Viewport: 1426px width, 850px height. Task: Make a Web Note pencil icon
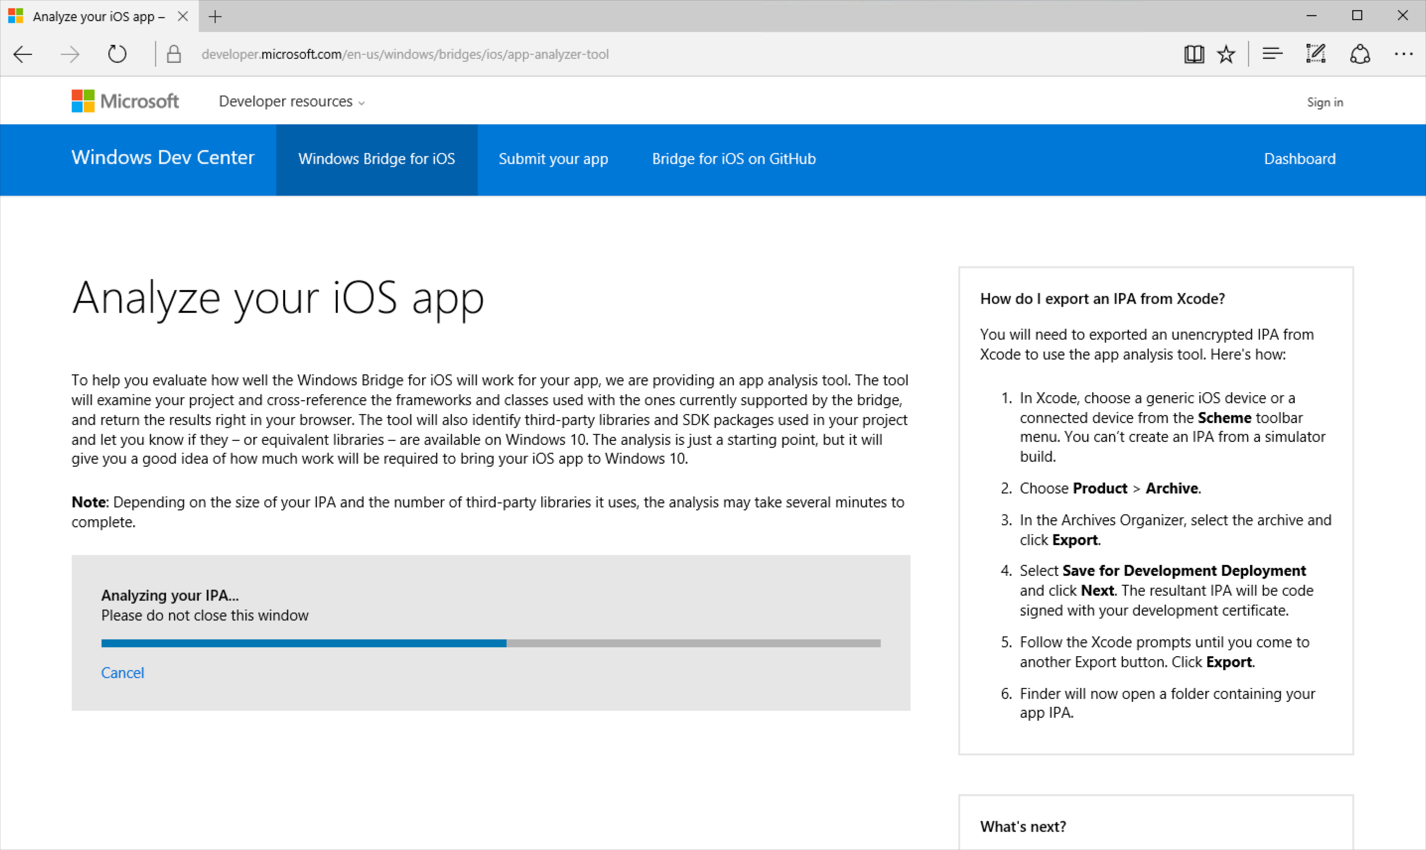1316,54
